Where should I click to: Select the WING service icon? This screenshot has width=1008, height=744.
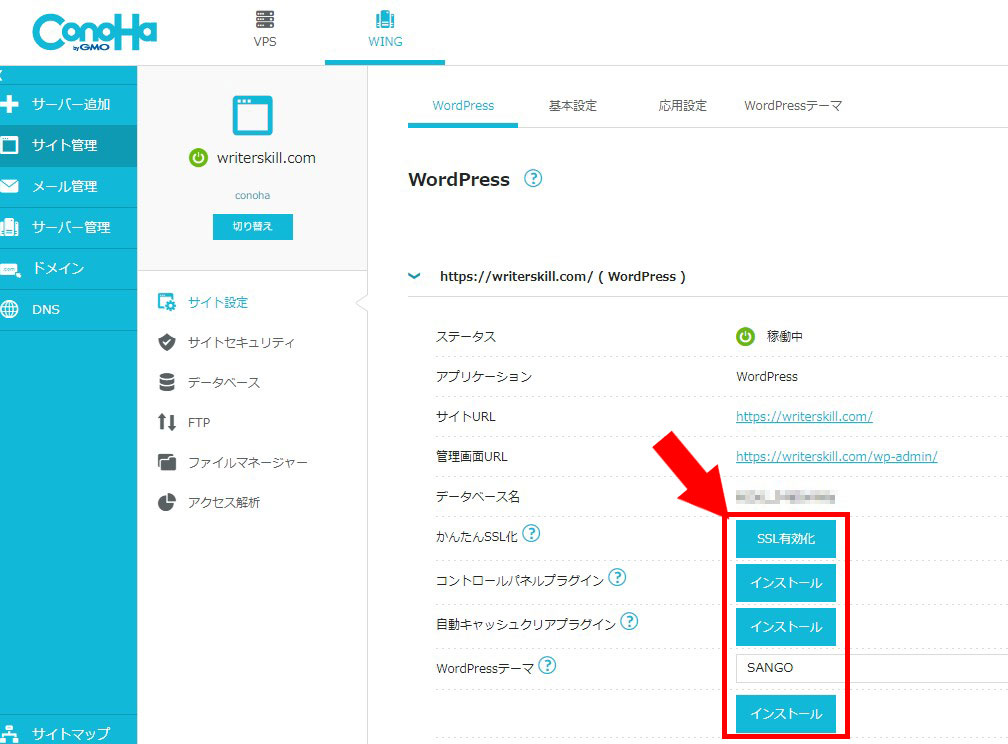point(385,19)
